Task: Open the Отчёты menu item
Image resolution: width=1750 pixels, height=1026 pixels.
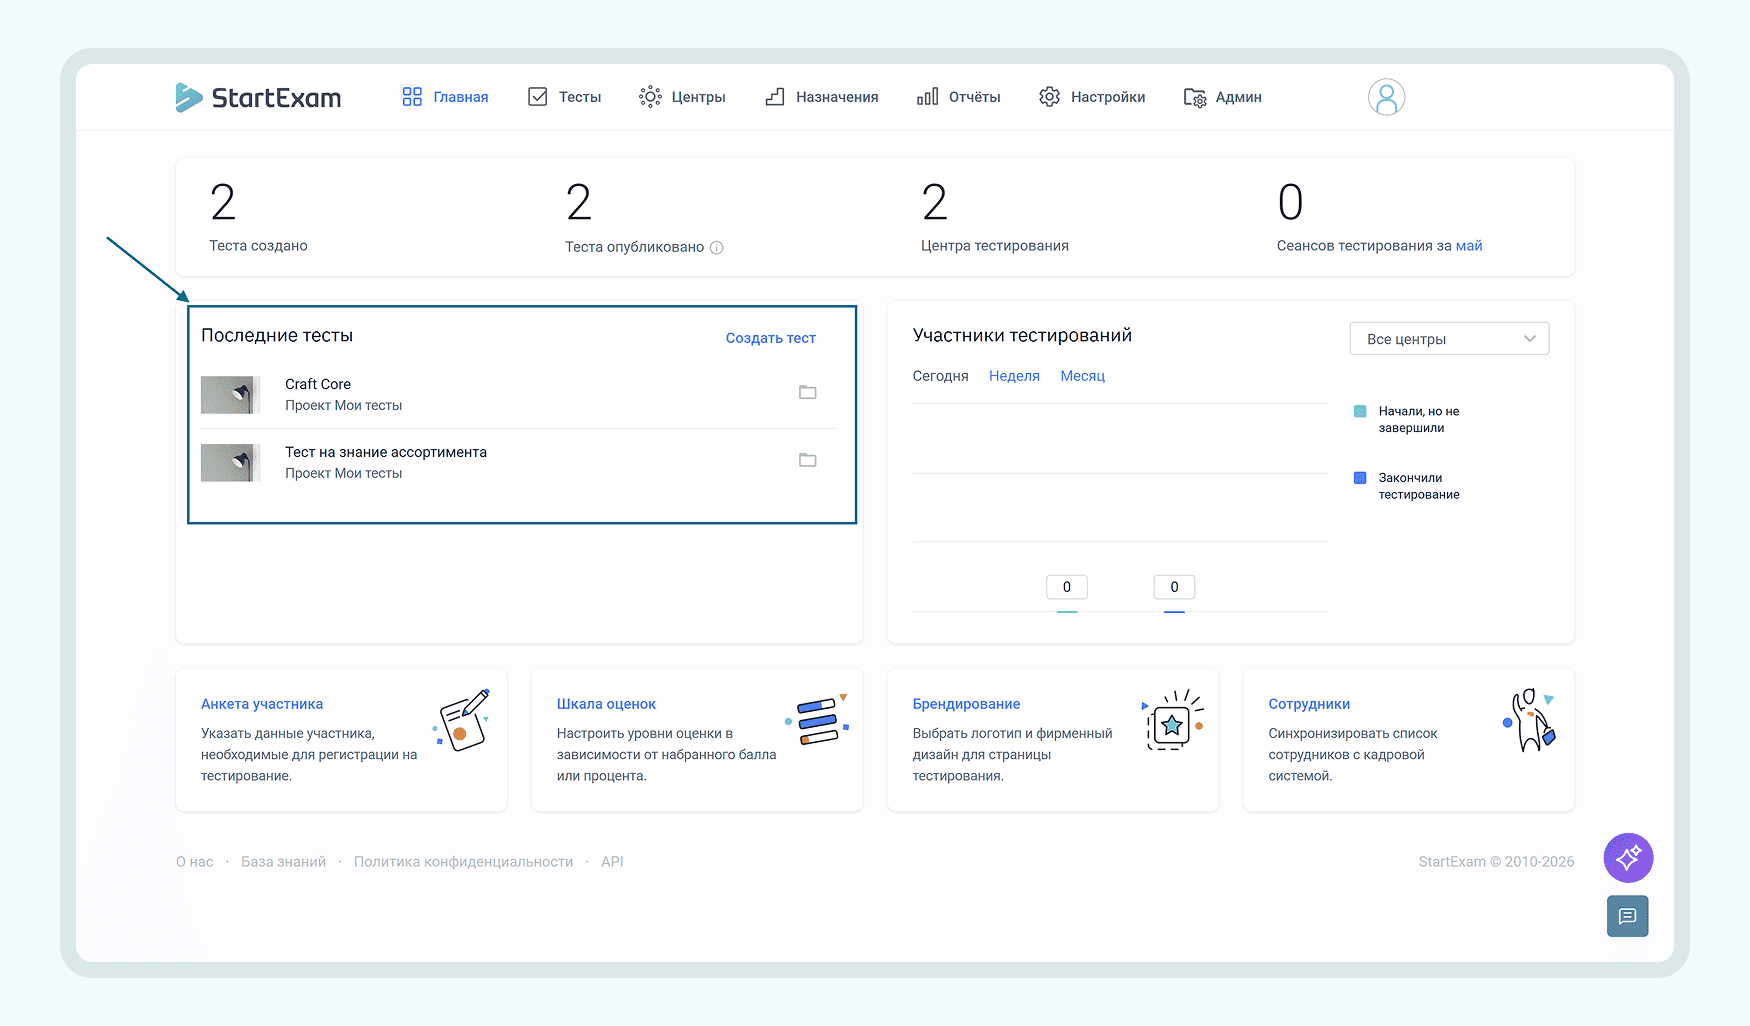Action: (x=958, y=97)
